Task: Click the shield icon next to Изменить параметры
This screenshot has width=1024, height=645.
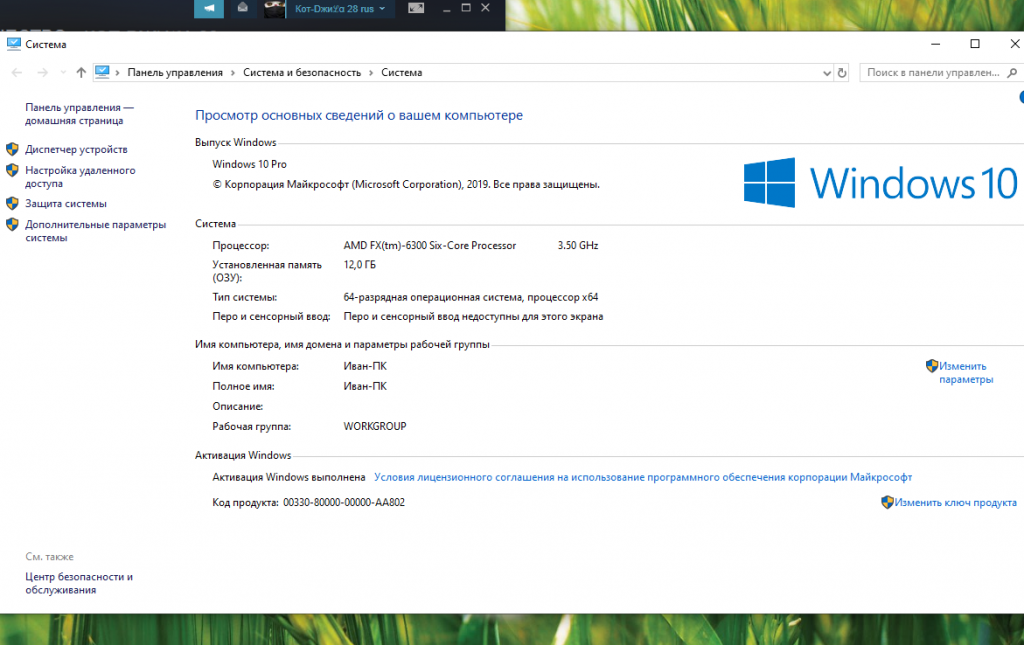Action: click(931, 366)
